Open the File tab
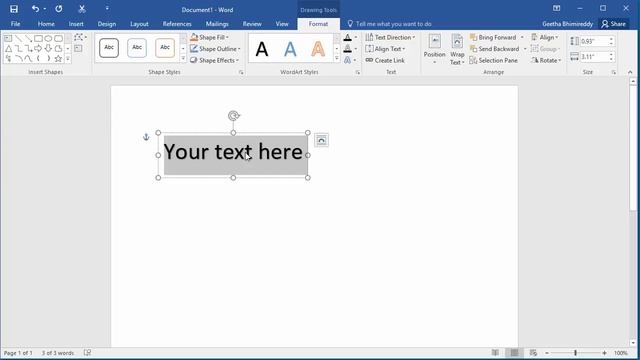This screenshot has width=640, height=360. 16,24
